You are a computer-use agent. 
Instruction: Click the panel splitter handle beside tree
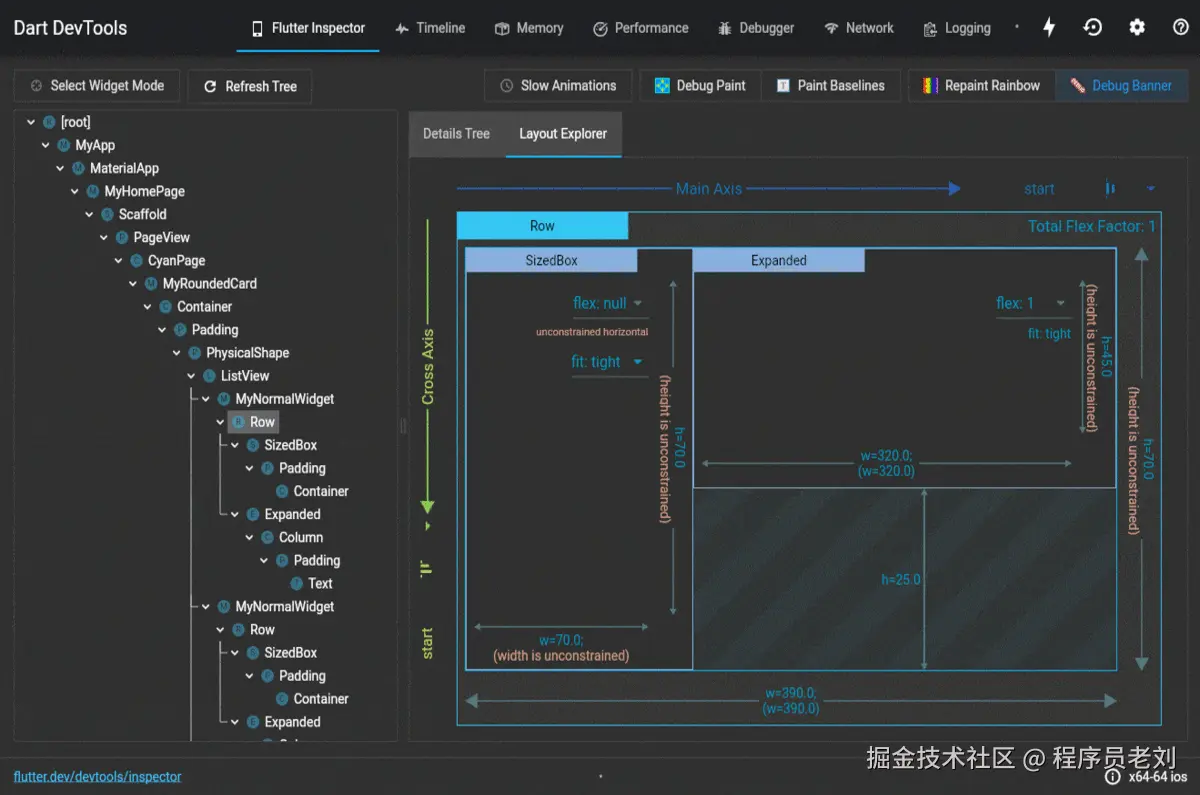pos(403,426)
